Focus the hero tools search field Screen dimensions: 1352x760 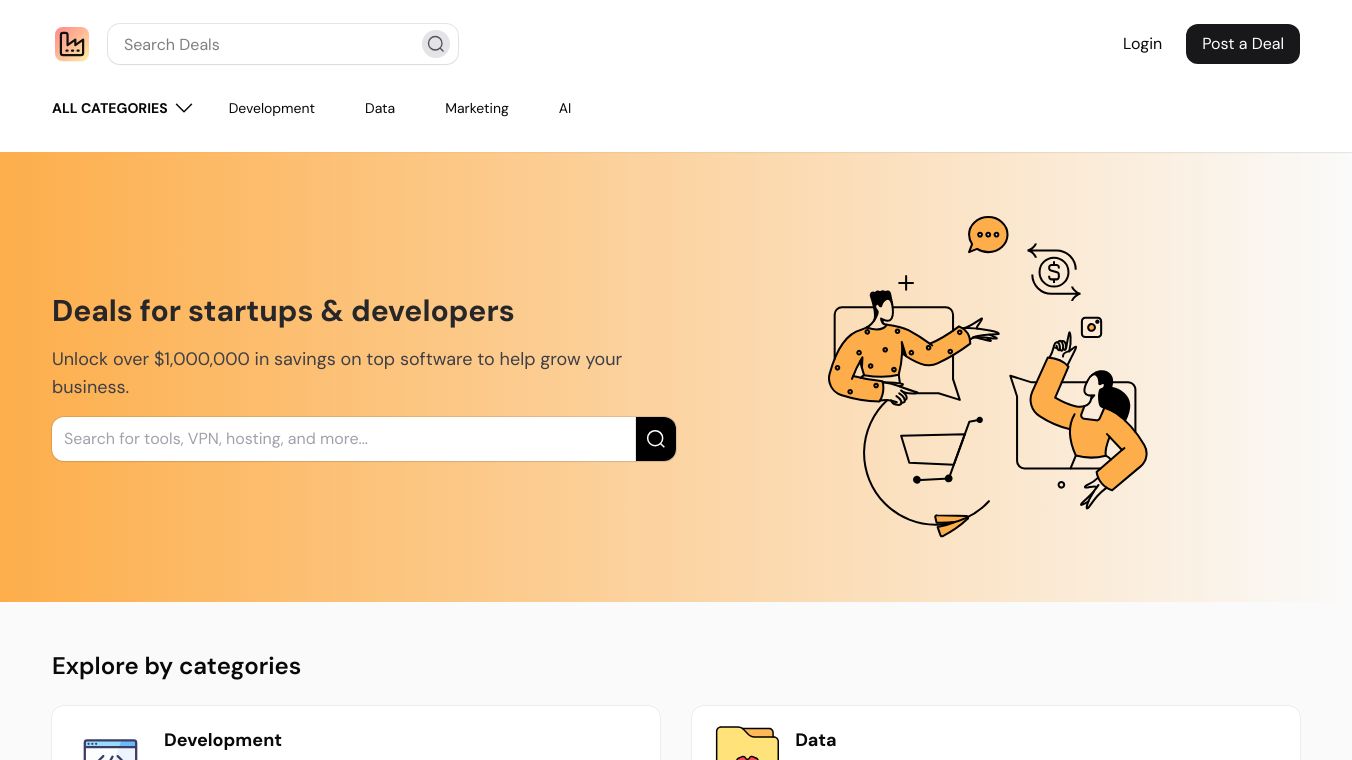(x=344, y=439)
